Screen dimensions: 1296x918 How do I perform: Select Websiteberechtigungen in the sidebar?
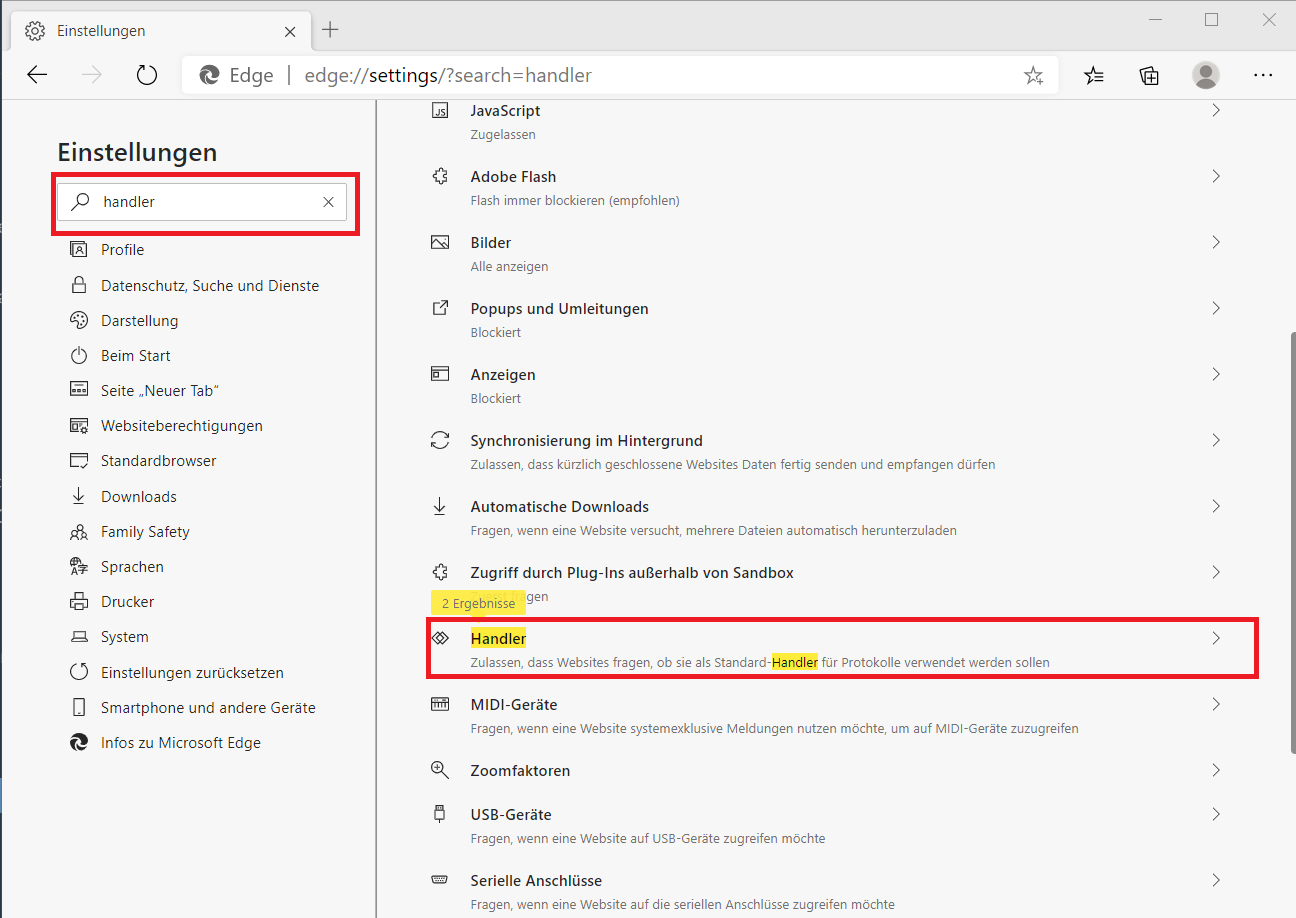(x=181, y=426)
